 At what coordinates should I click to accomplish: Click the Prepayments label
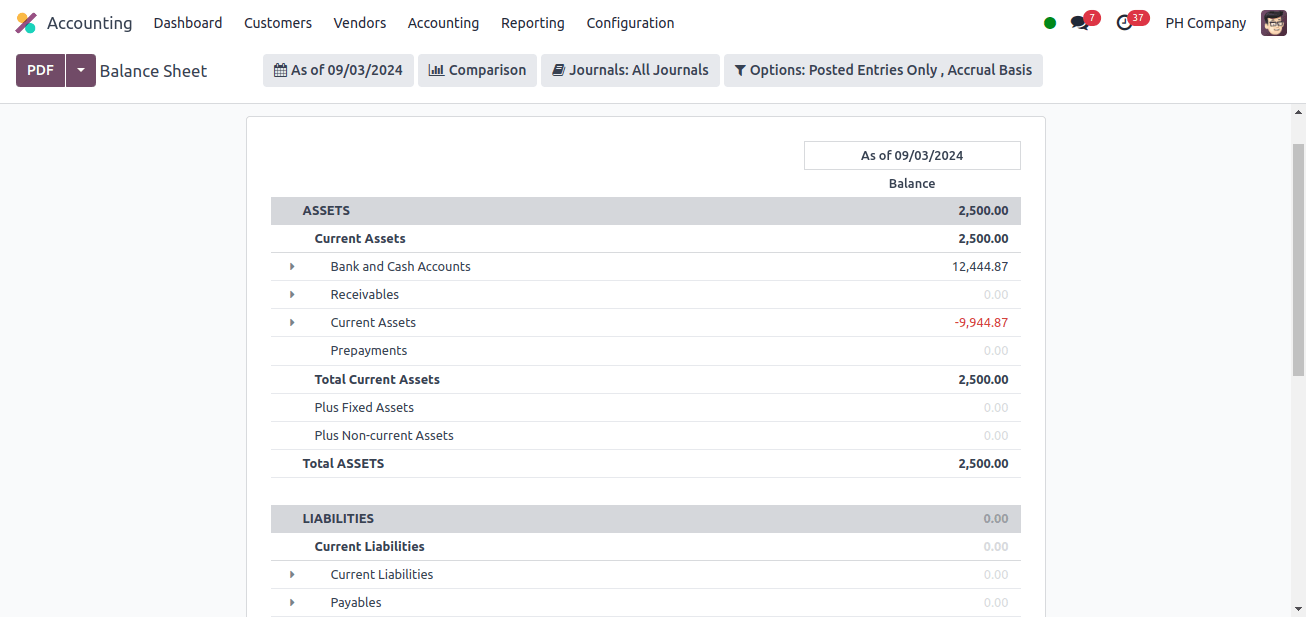click(369, 351)
